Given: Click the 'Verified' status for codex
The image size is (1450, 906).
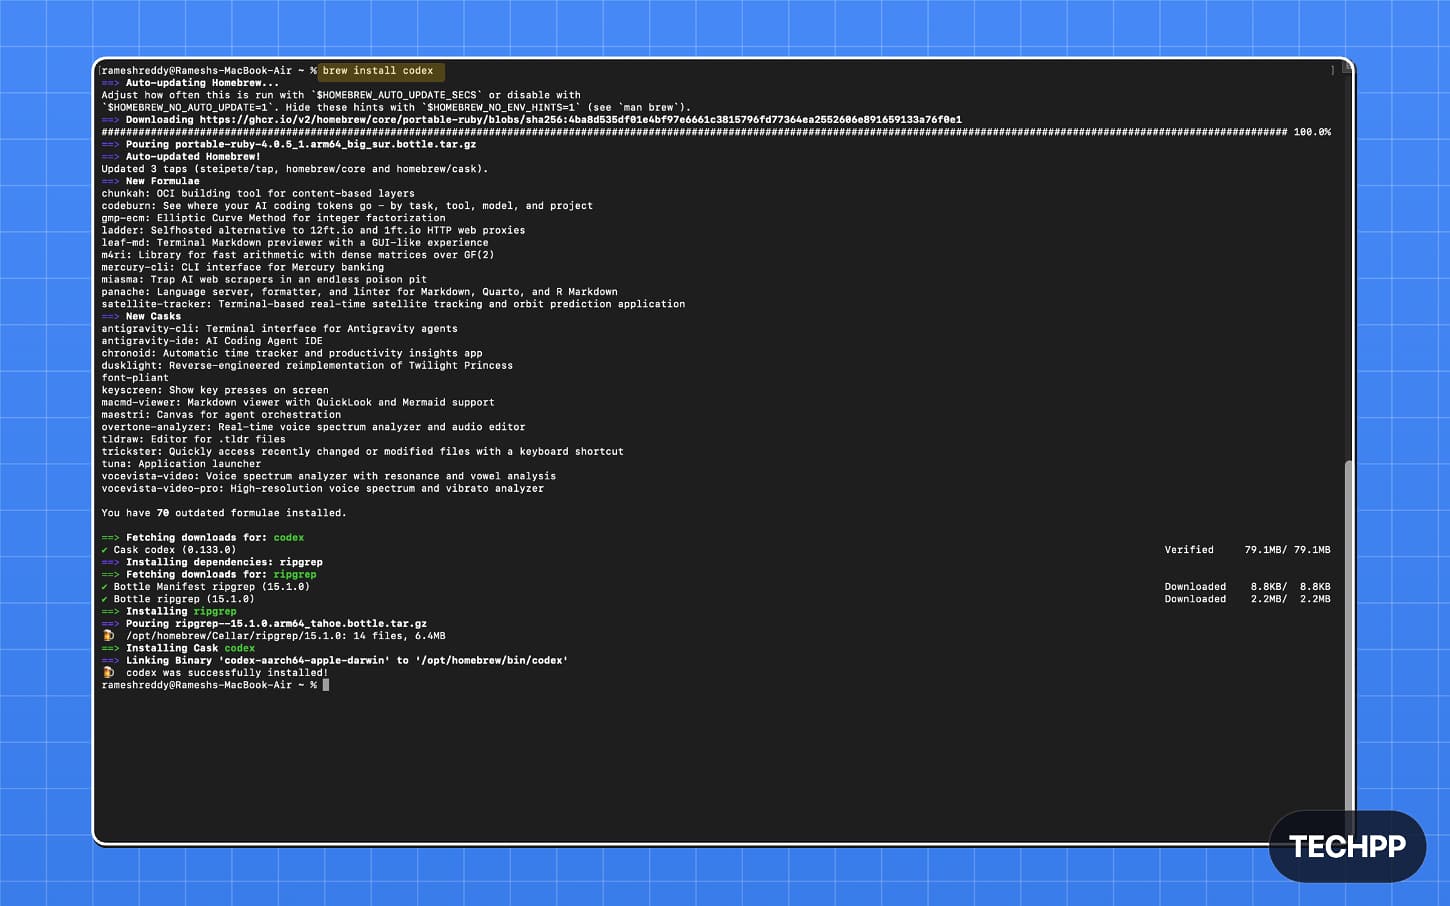Looking at the screenshot, I should pos(1189,550).
